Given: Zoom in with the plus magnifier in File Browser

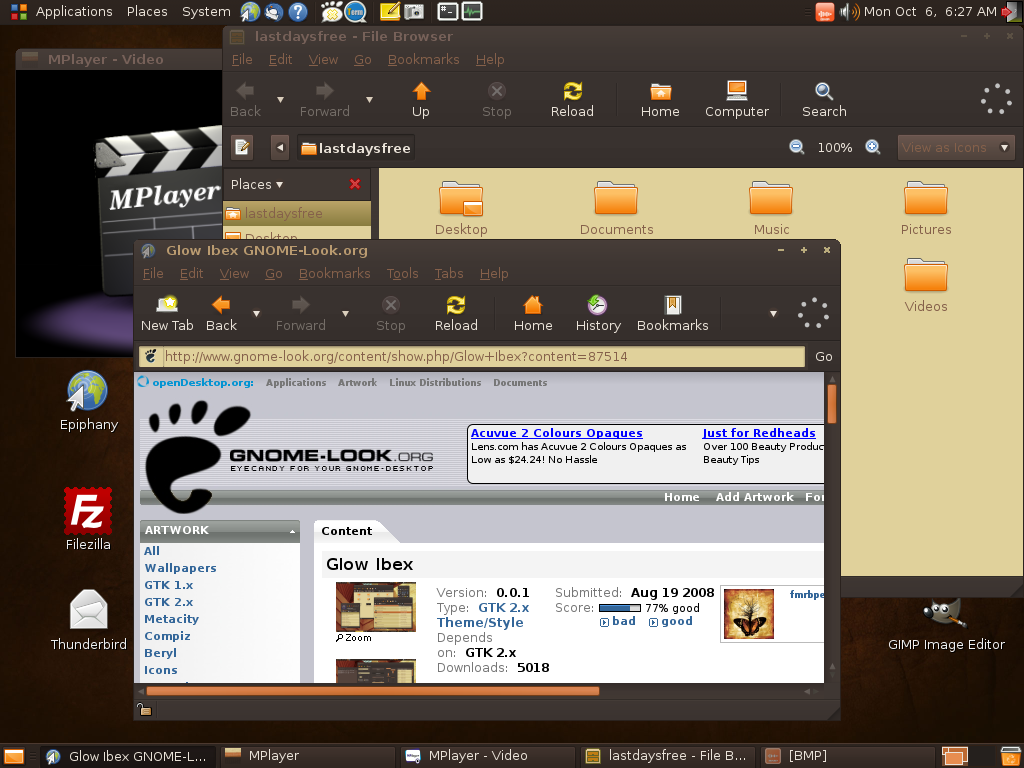Looking at the screenshot, I should [x=872, y=147].
